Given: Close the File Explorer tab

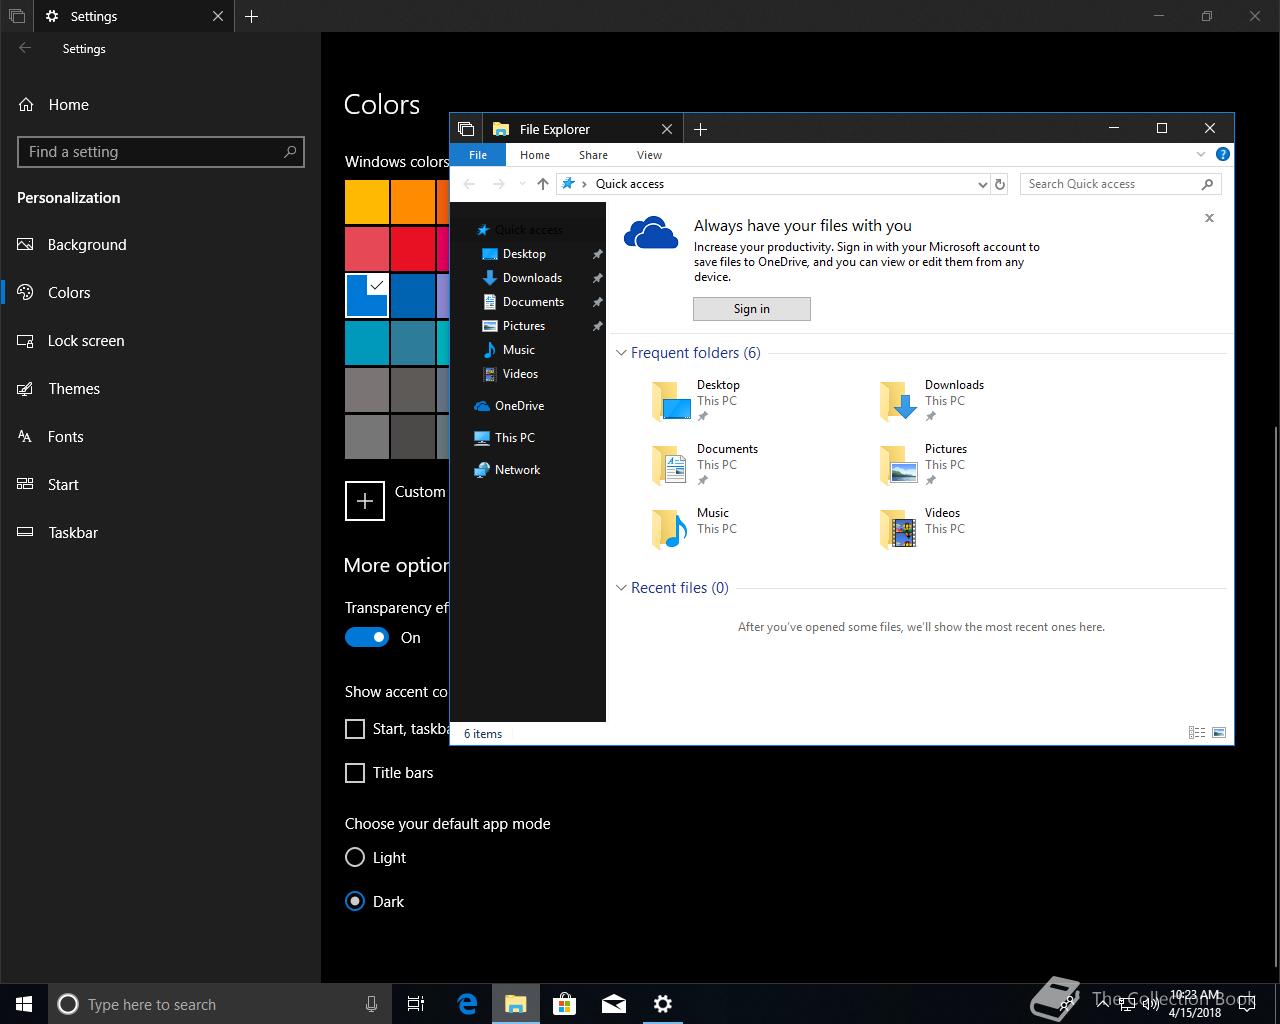Looking at the screenshot, I should click(x=667, y=129).
